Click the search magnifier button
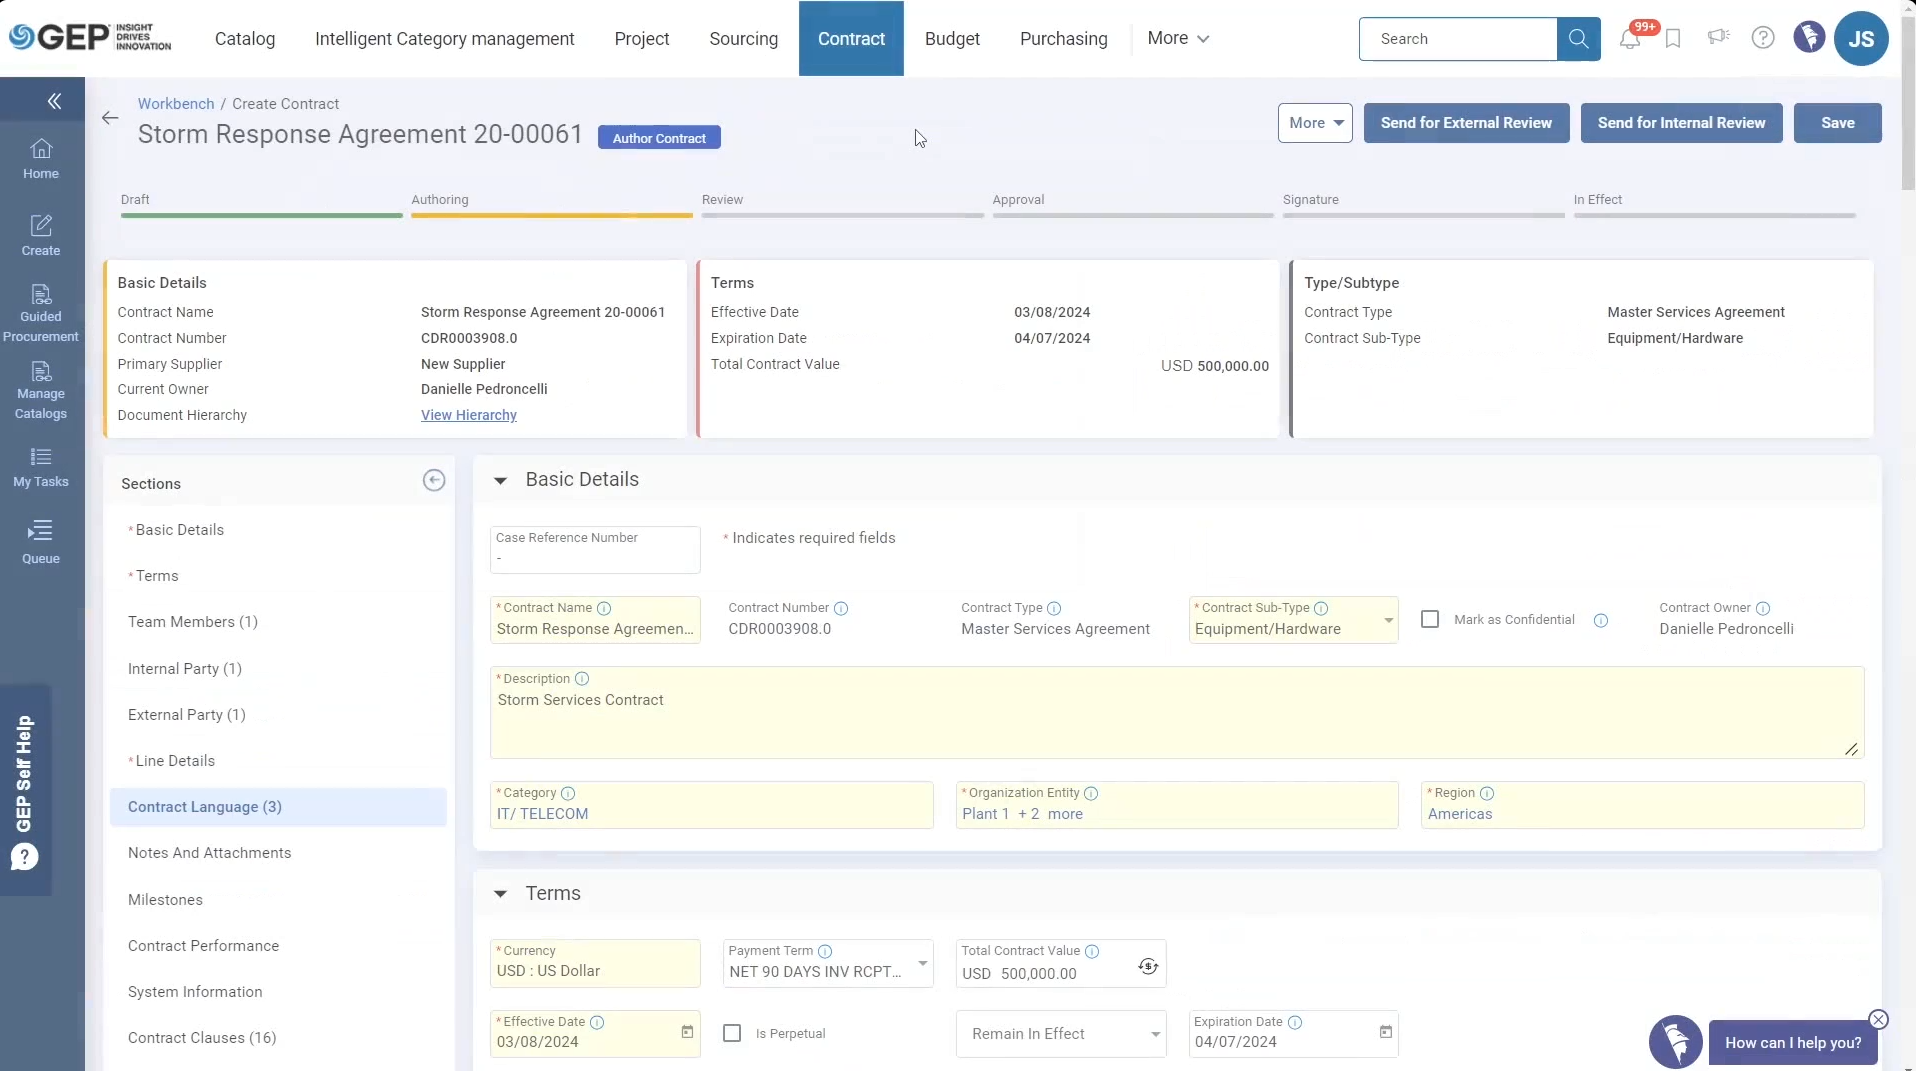 pyautogui.click(x=1578, y=39)
